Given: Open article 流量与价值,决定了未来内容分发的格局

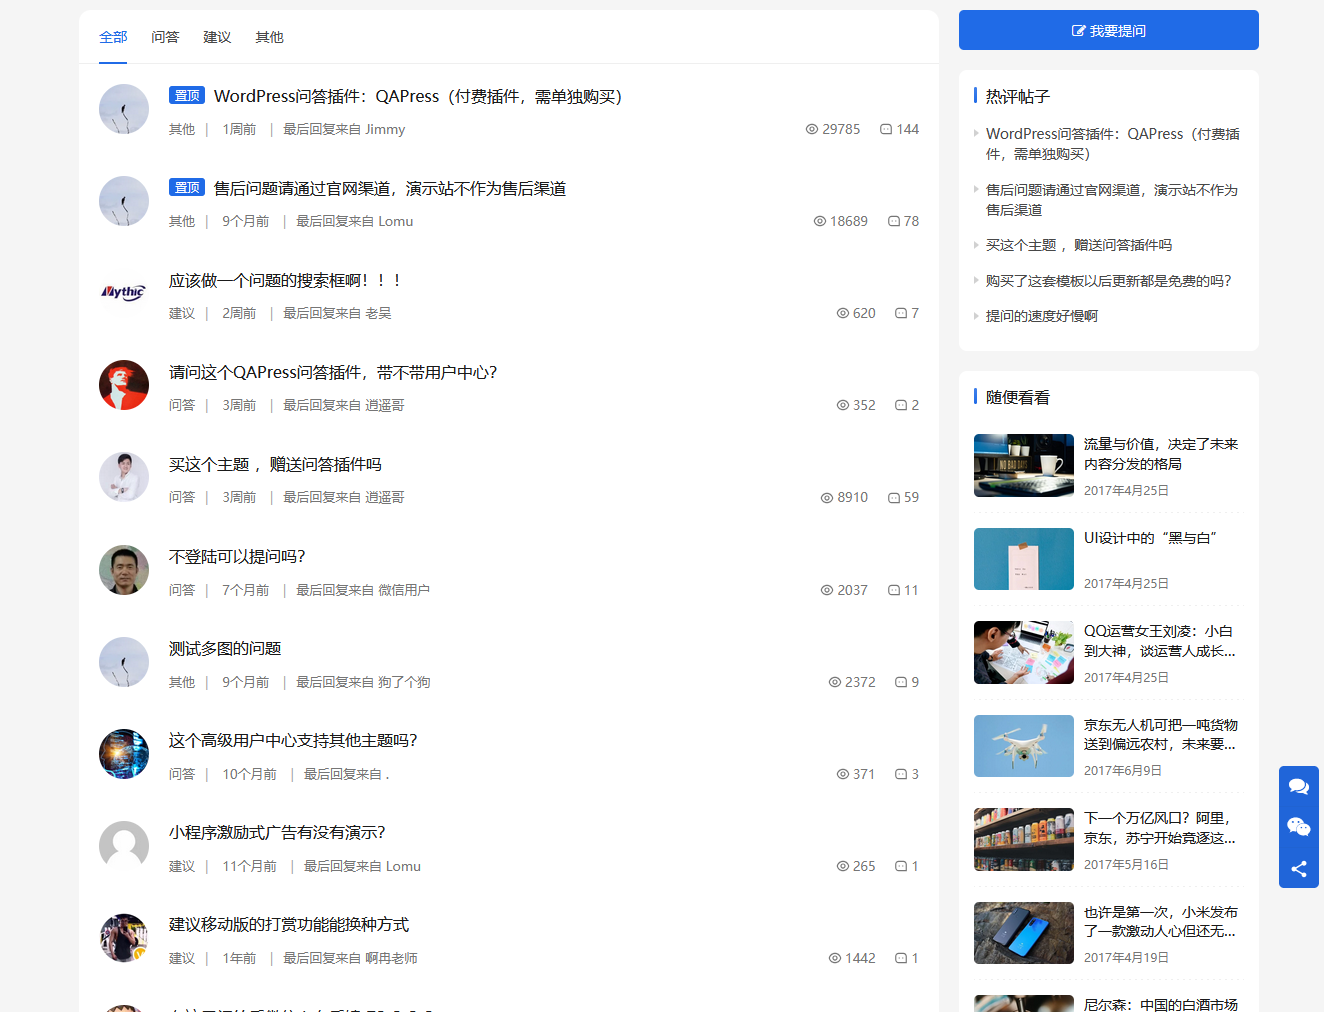Looking at the screenshot, I should tap(1160, 454).
